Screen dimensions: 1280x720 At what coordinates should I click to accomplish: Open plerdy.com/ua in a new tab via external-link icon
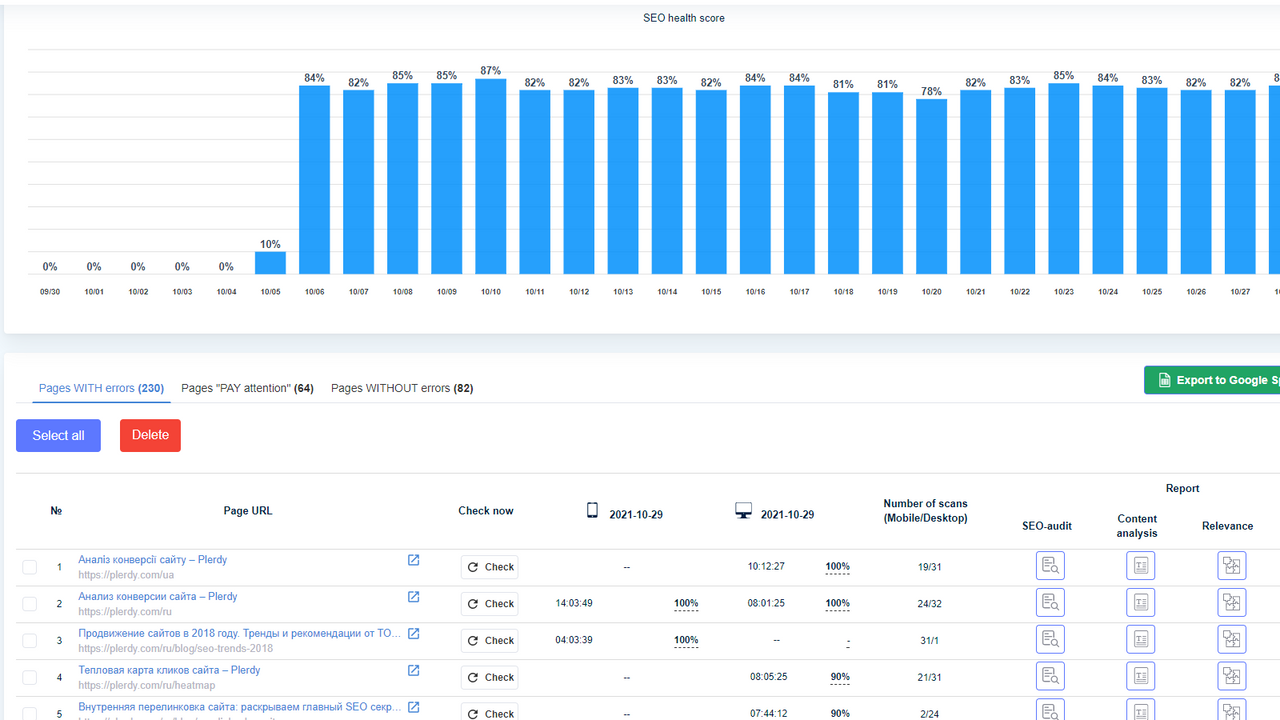click(x=413, y=560)
